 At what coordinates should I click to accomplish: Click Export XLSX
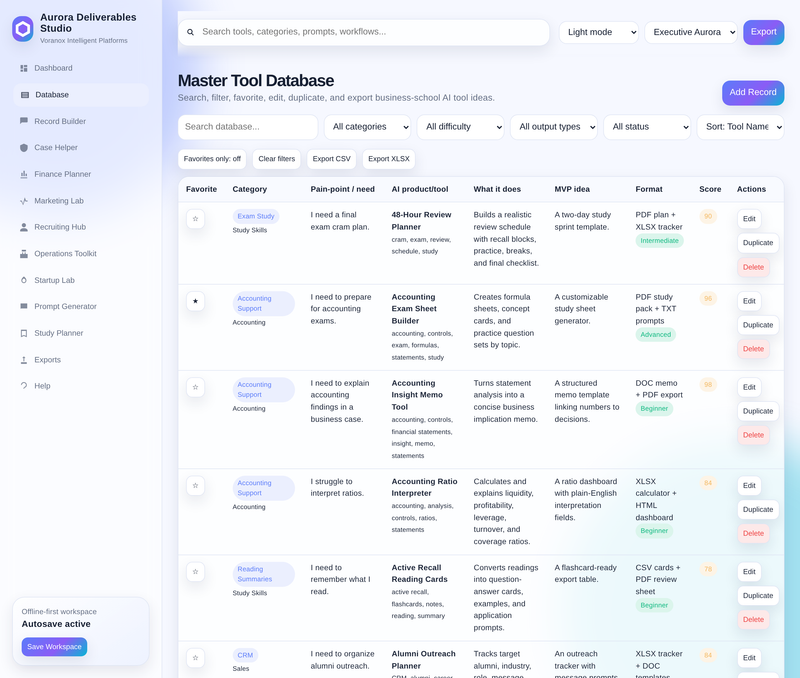(x=389, y=159)
